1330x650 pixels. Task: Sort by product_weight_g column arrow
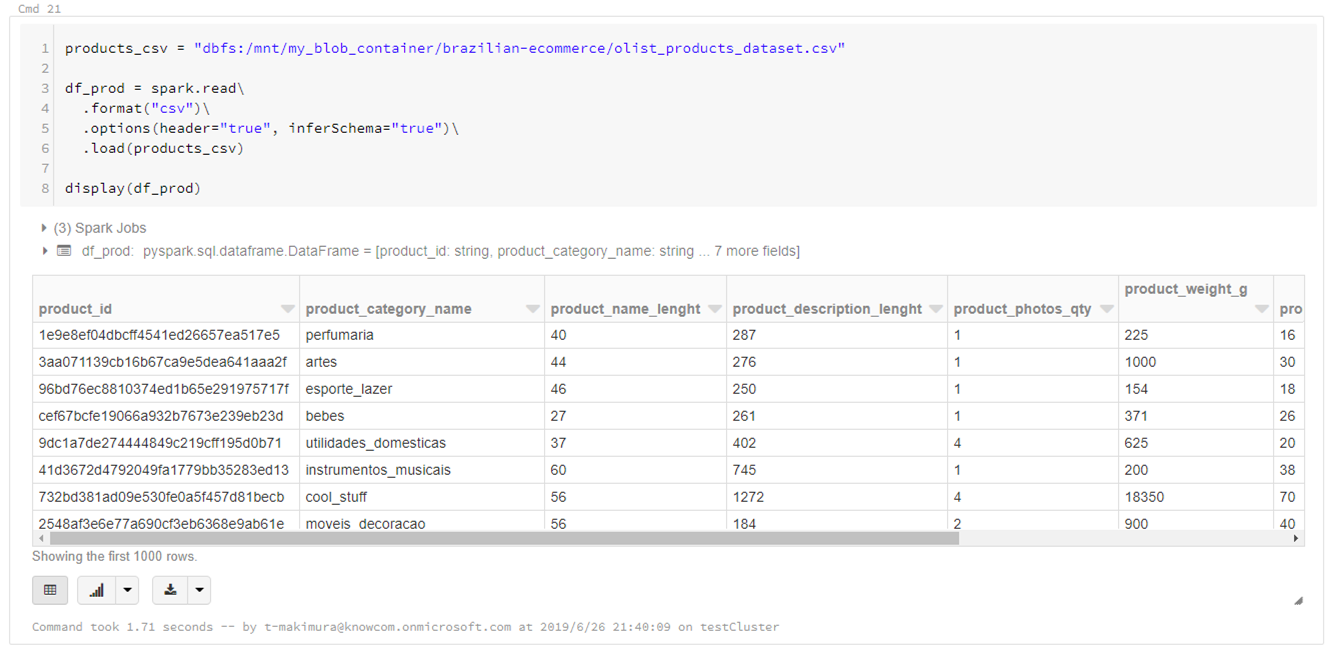1262,309
